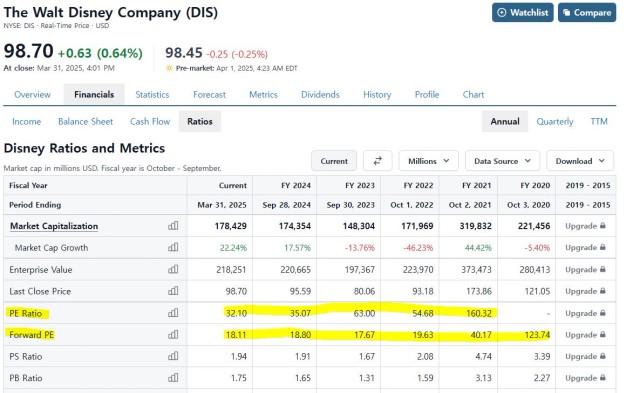Screen dimensions: 640x393
Task: Swap column order with the arrows button
Action: (x=378, y=161)
